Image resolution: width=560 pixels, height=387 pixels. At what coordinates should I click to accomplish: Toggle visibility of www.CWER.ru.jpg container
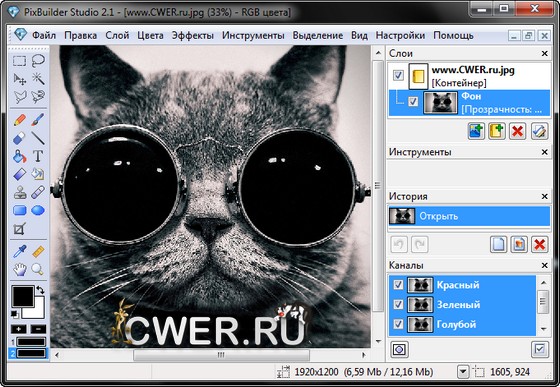point(398,75)
